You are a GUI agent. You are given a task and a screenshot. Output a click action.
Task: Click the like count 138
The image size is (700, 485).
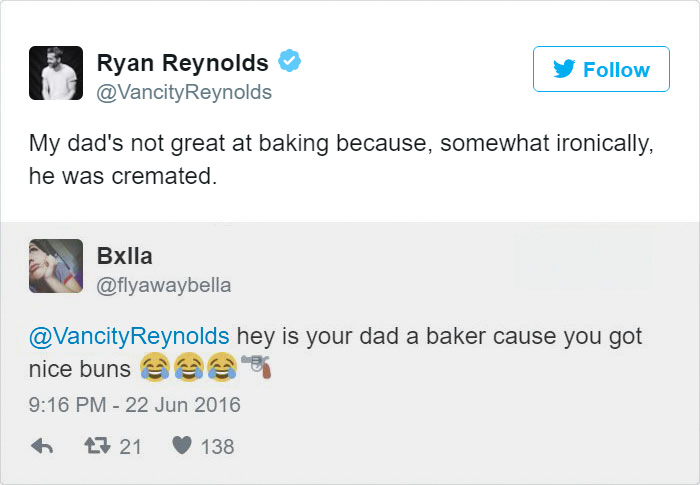[x=217, y=447]
